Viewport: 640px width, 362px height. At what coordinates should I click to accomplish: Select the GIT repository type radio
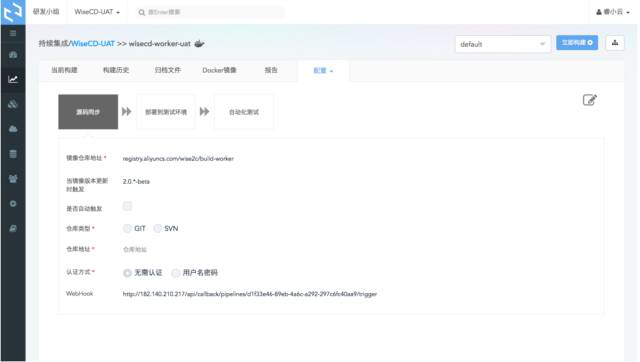pos(127,229)
